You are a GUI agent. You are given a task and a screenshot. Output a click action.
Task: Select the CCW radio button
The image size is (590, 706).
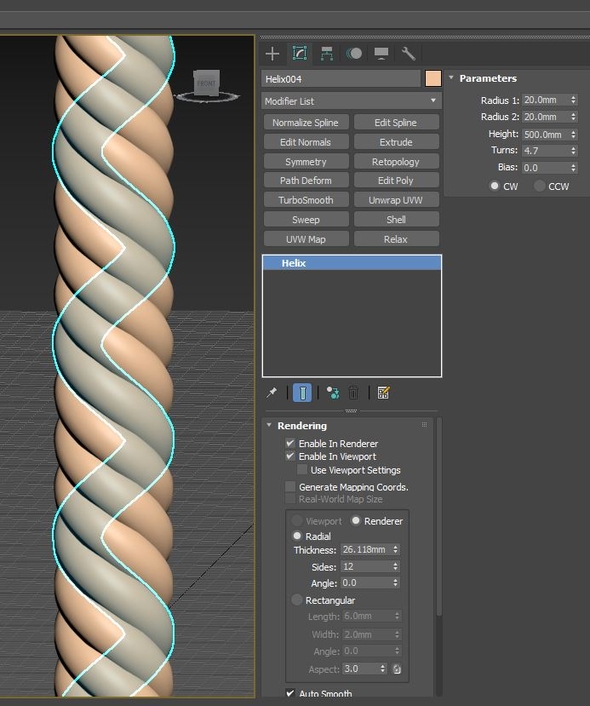539,186
